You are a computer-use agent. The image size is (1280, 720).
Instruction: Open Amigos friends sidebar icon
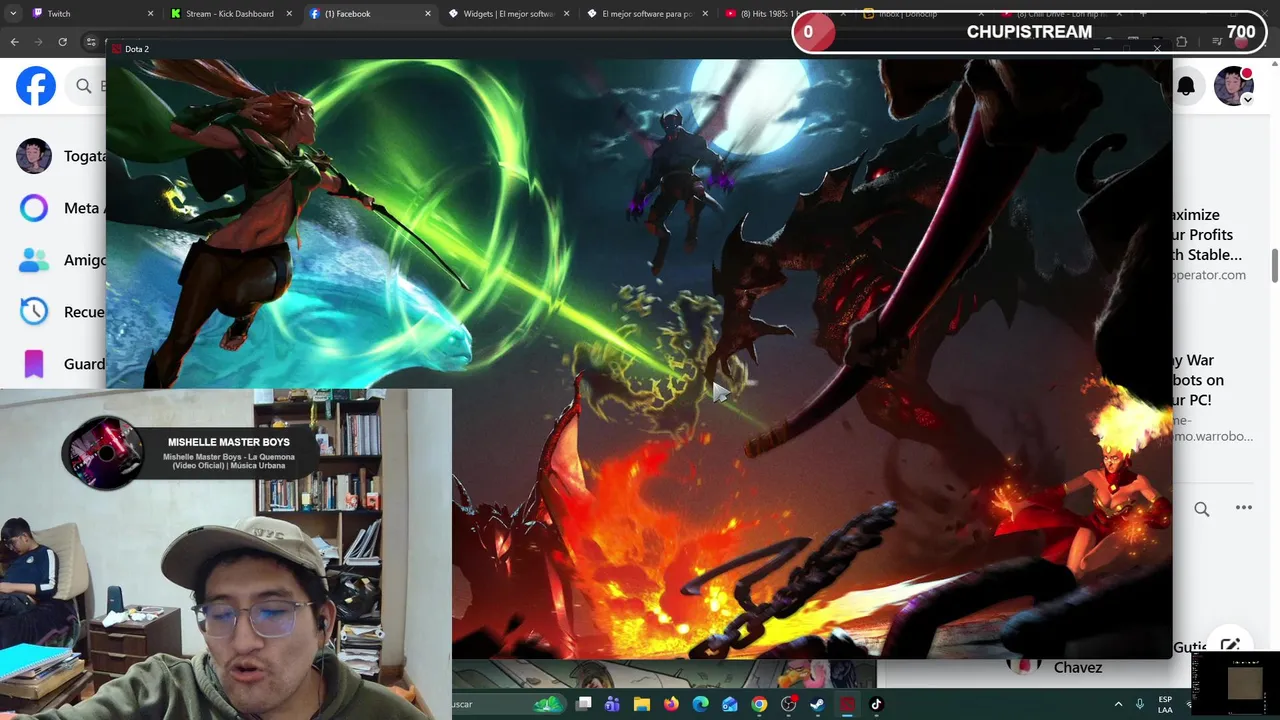tap(34, 260)
